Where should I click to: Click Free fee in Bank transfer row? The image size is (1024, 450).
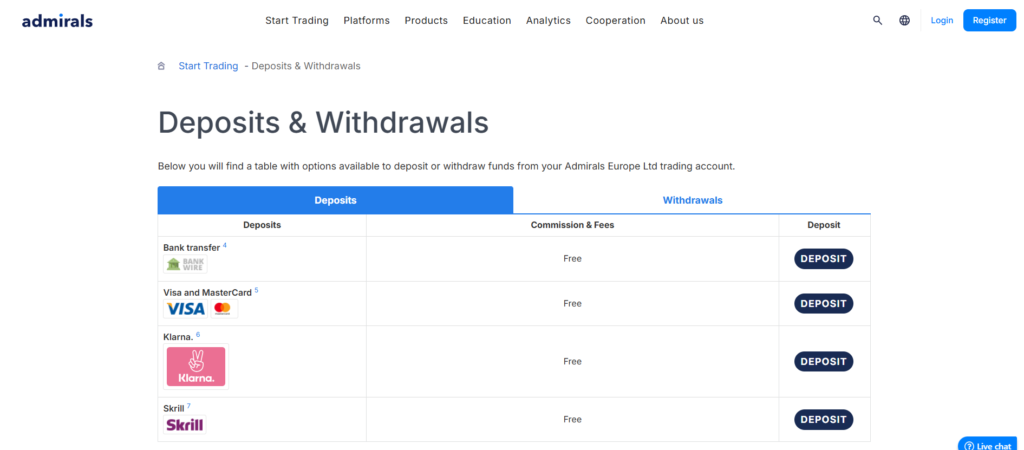coord(572,259)
